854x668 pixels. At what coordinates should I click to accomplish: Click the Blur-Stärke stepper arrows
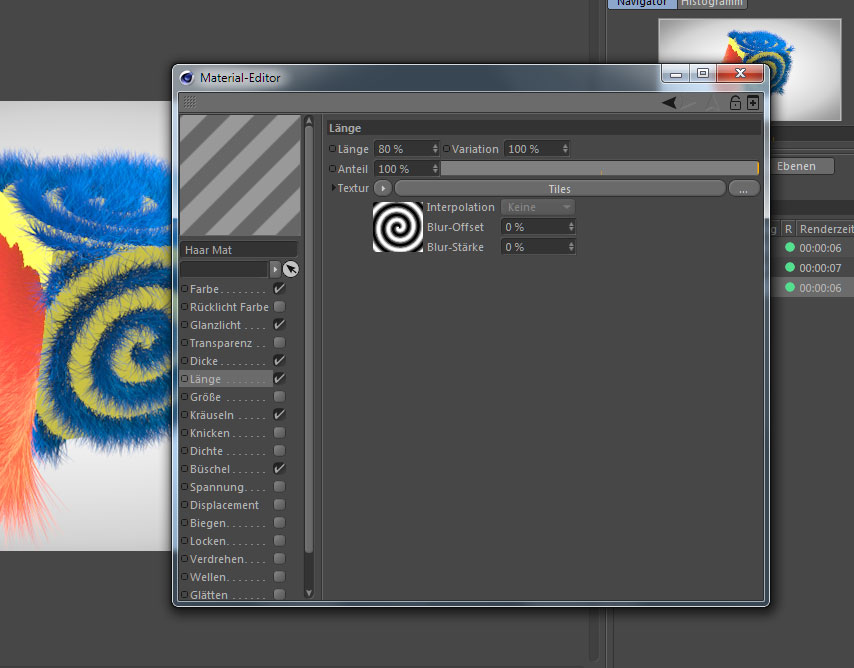point(571,247)
